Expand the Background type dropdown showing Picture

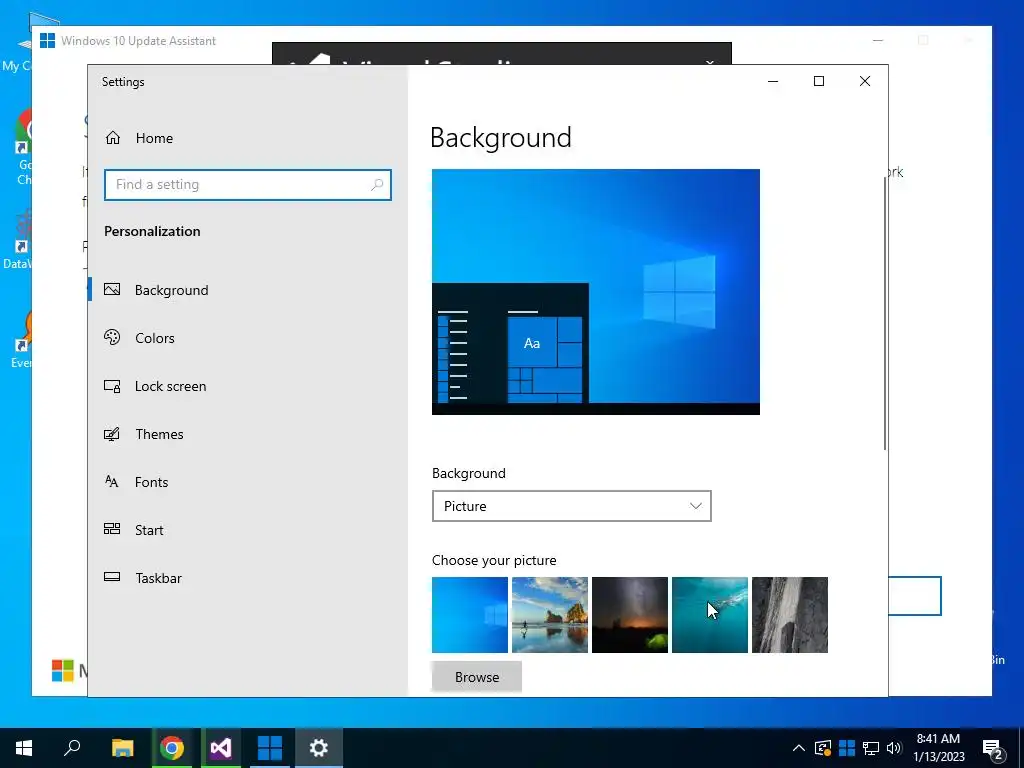[x=571, y=506]
